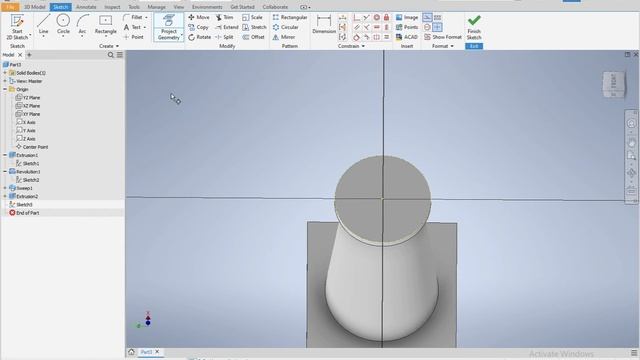Expand the Solid Bodies(1) node
Viewport: 640px width, 360px height.
(5, 73)
